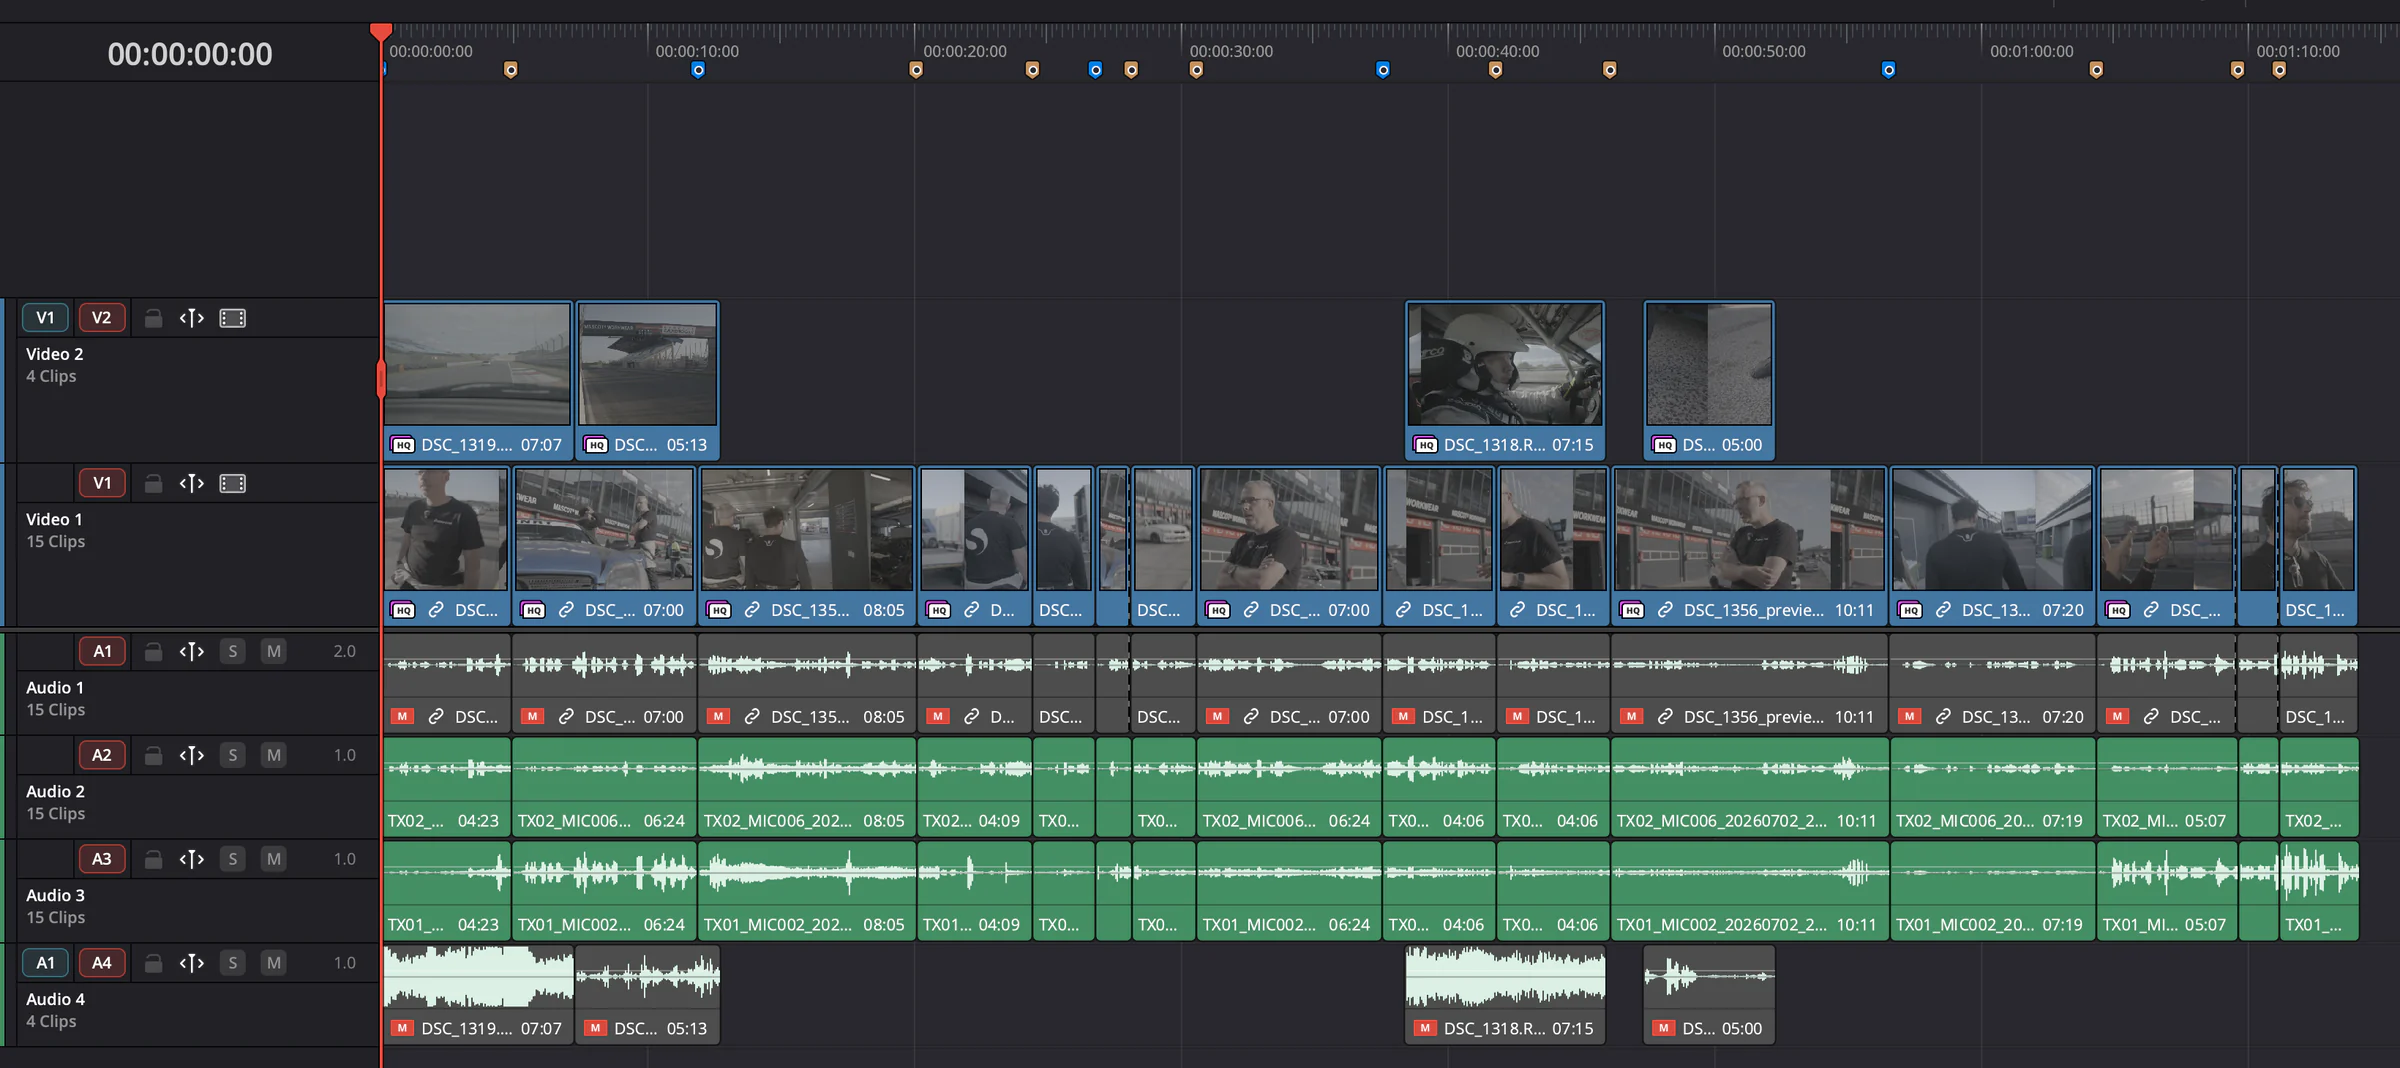Viewport: 2400px width, 1068px height.
Task: Mute the Audio 1 track
Action: pyautogui.click(x=273, y=652)
